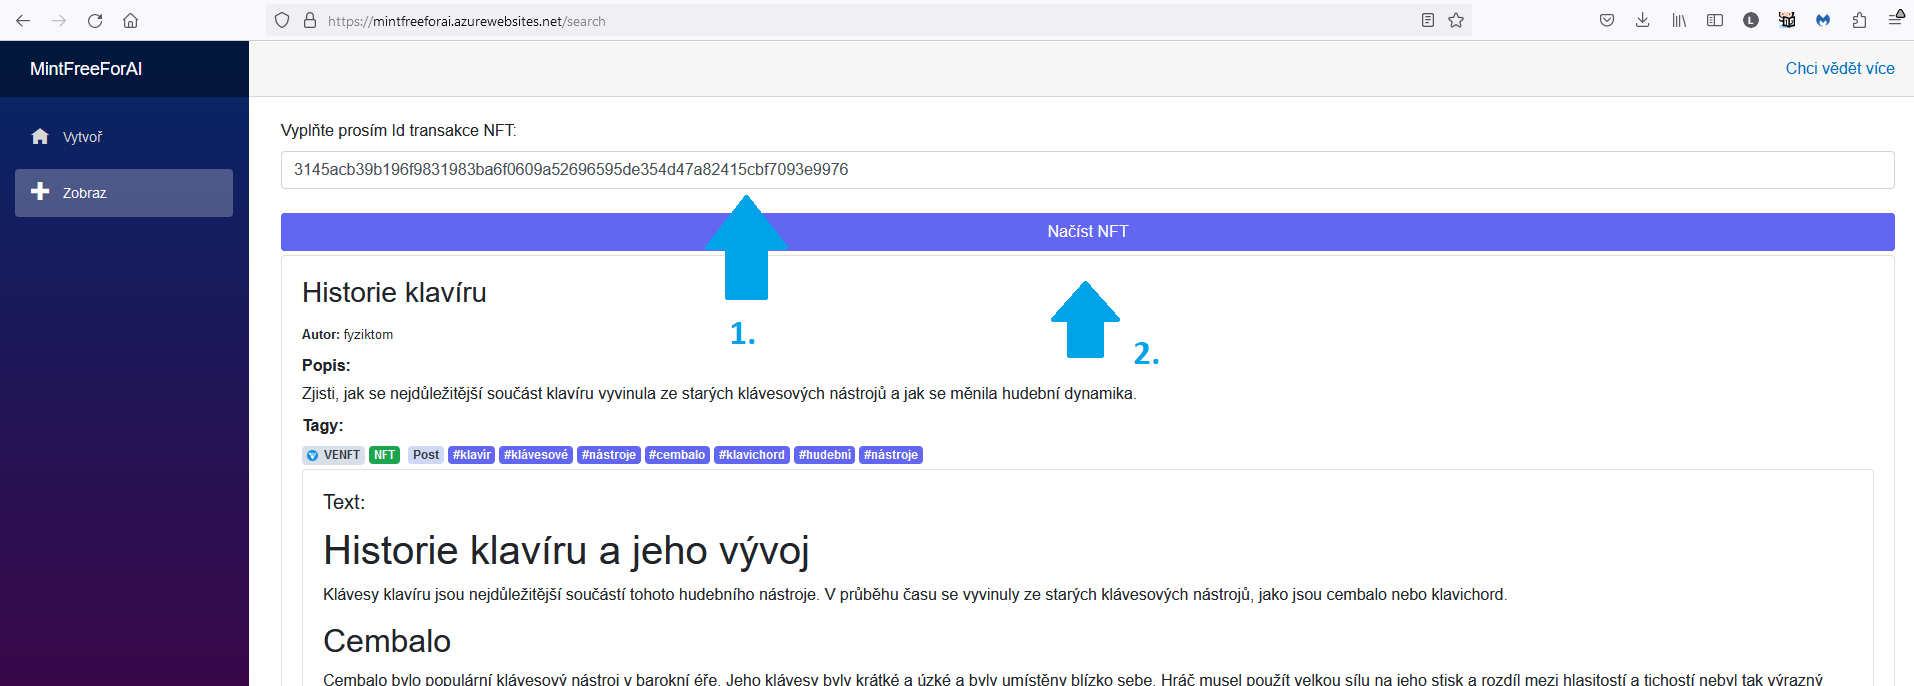Screen dimensions: 1914x686
Task: Click the padlock site security icon
Action: [x=310, y=20]
